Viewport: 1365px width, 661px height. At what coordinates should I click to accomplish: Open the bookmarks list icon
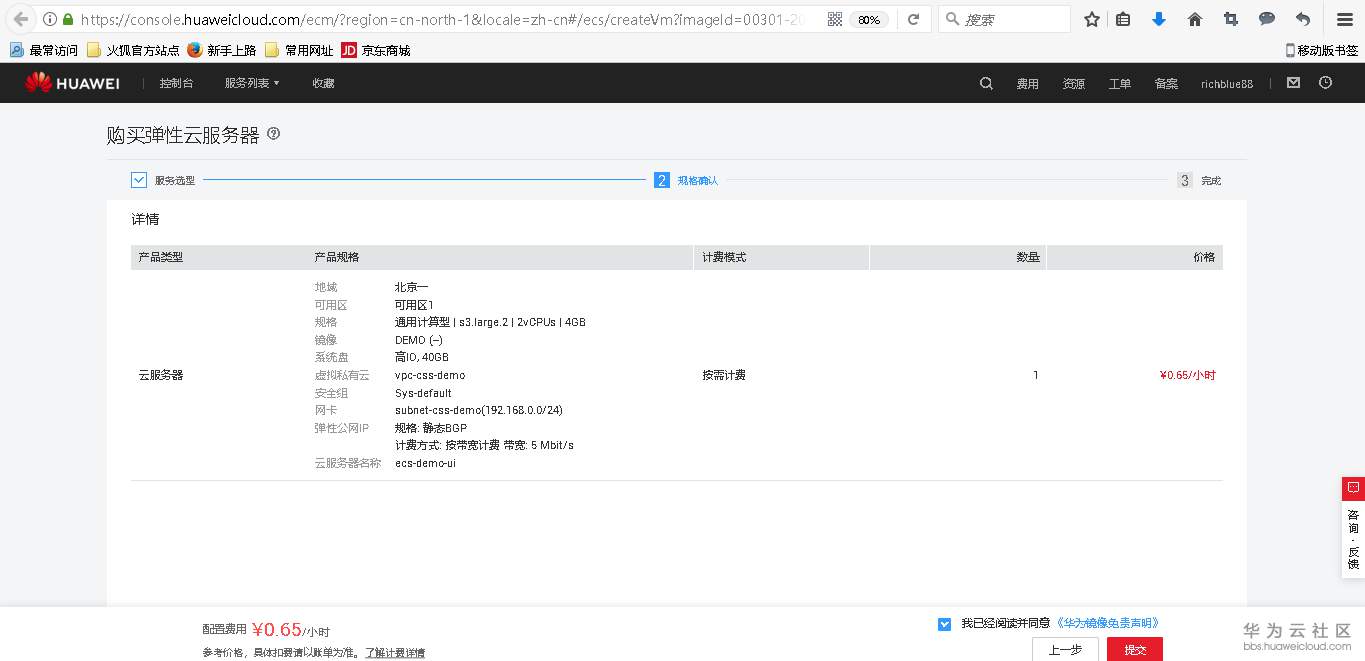(1123, 19)
